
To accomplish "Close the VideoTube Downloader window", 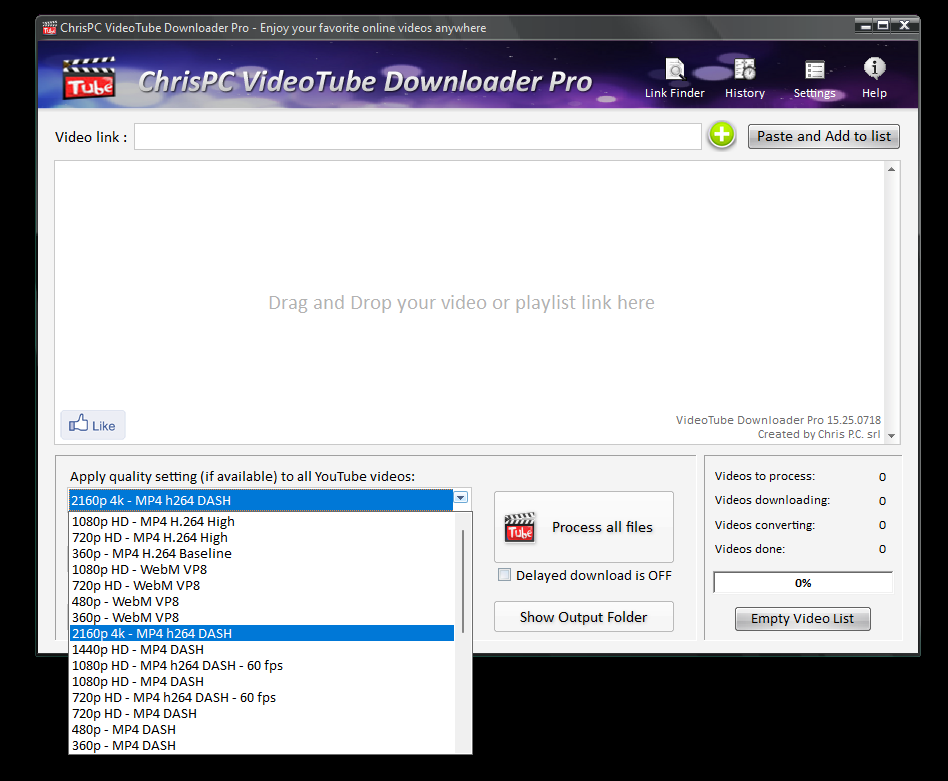I will [x=904, y=25].
